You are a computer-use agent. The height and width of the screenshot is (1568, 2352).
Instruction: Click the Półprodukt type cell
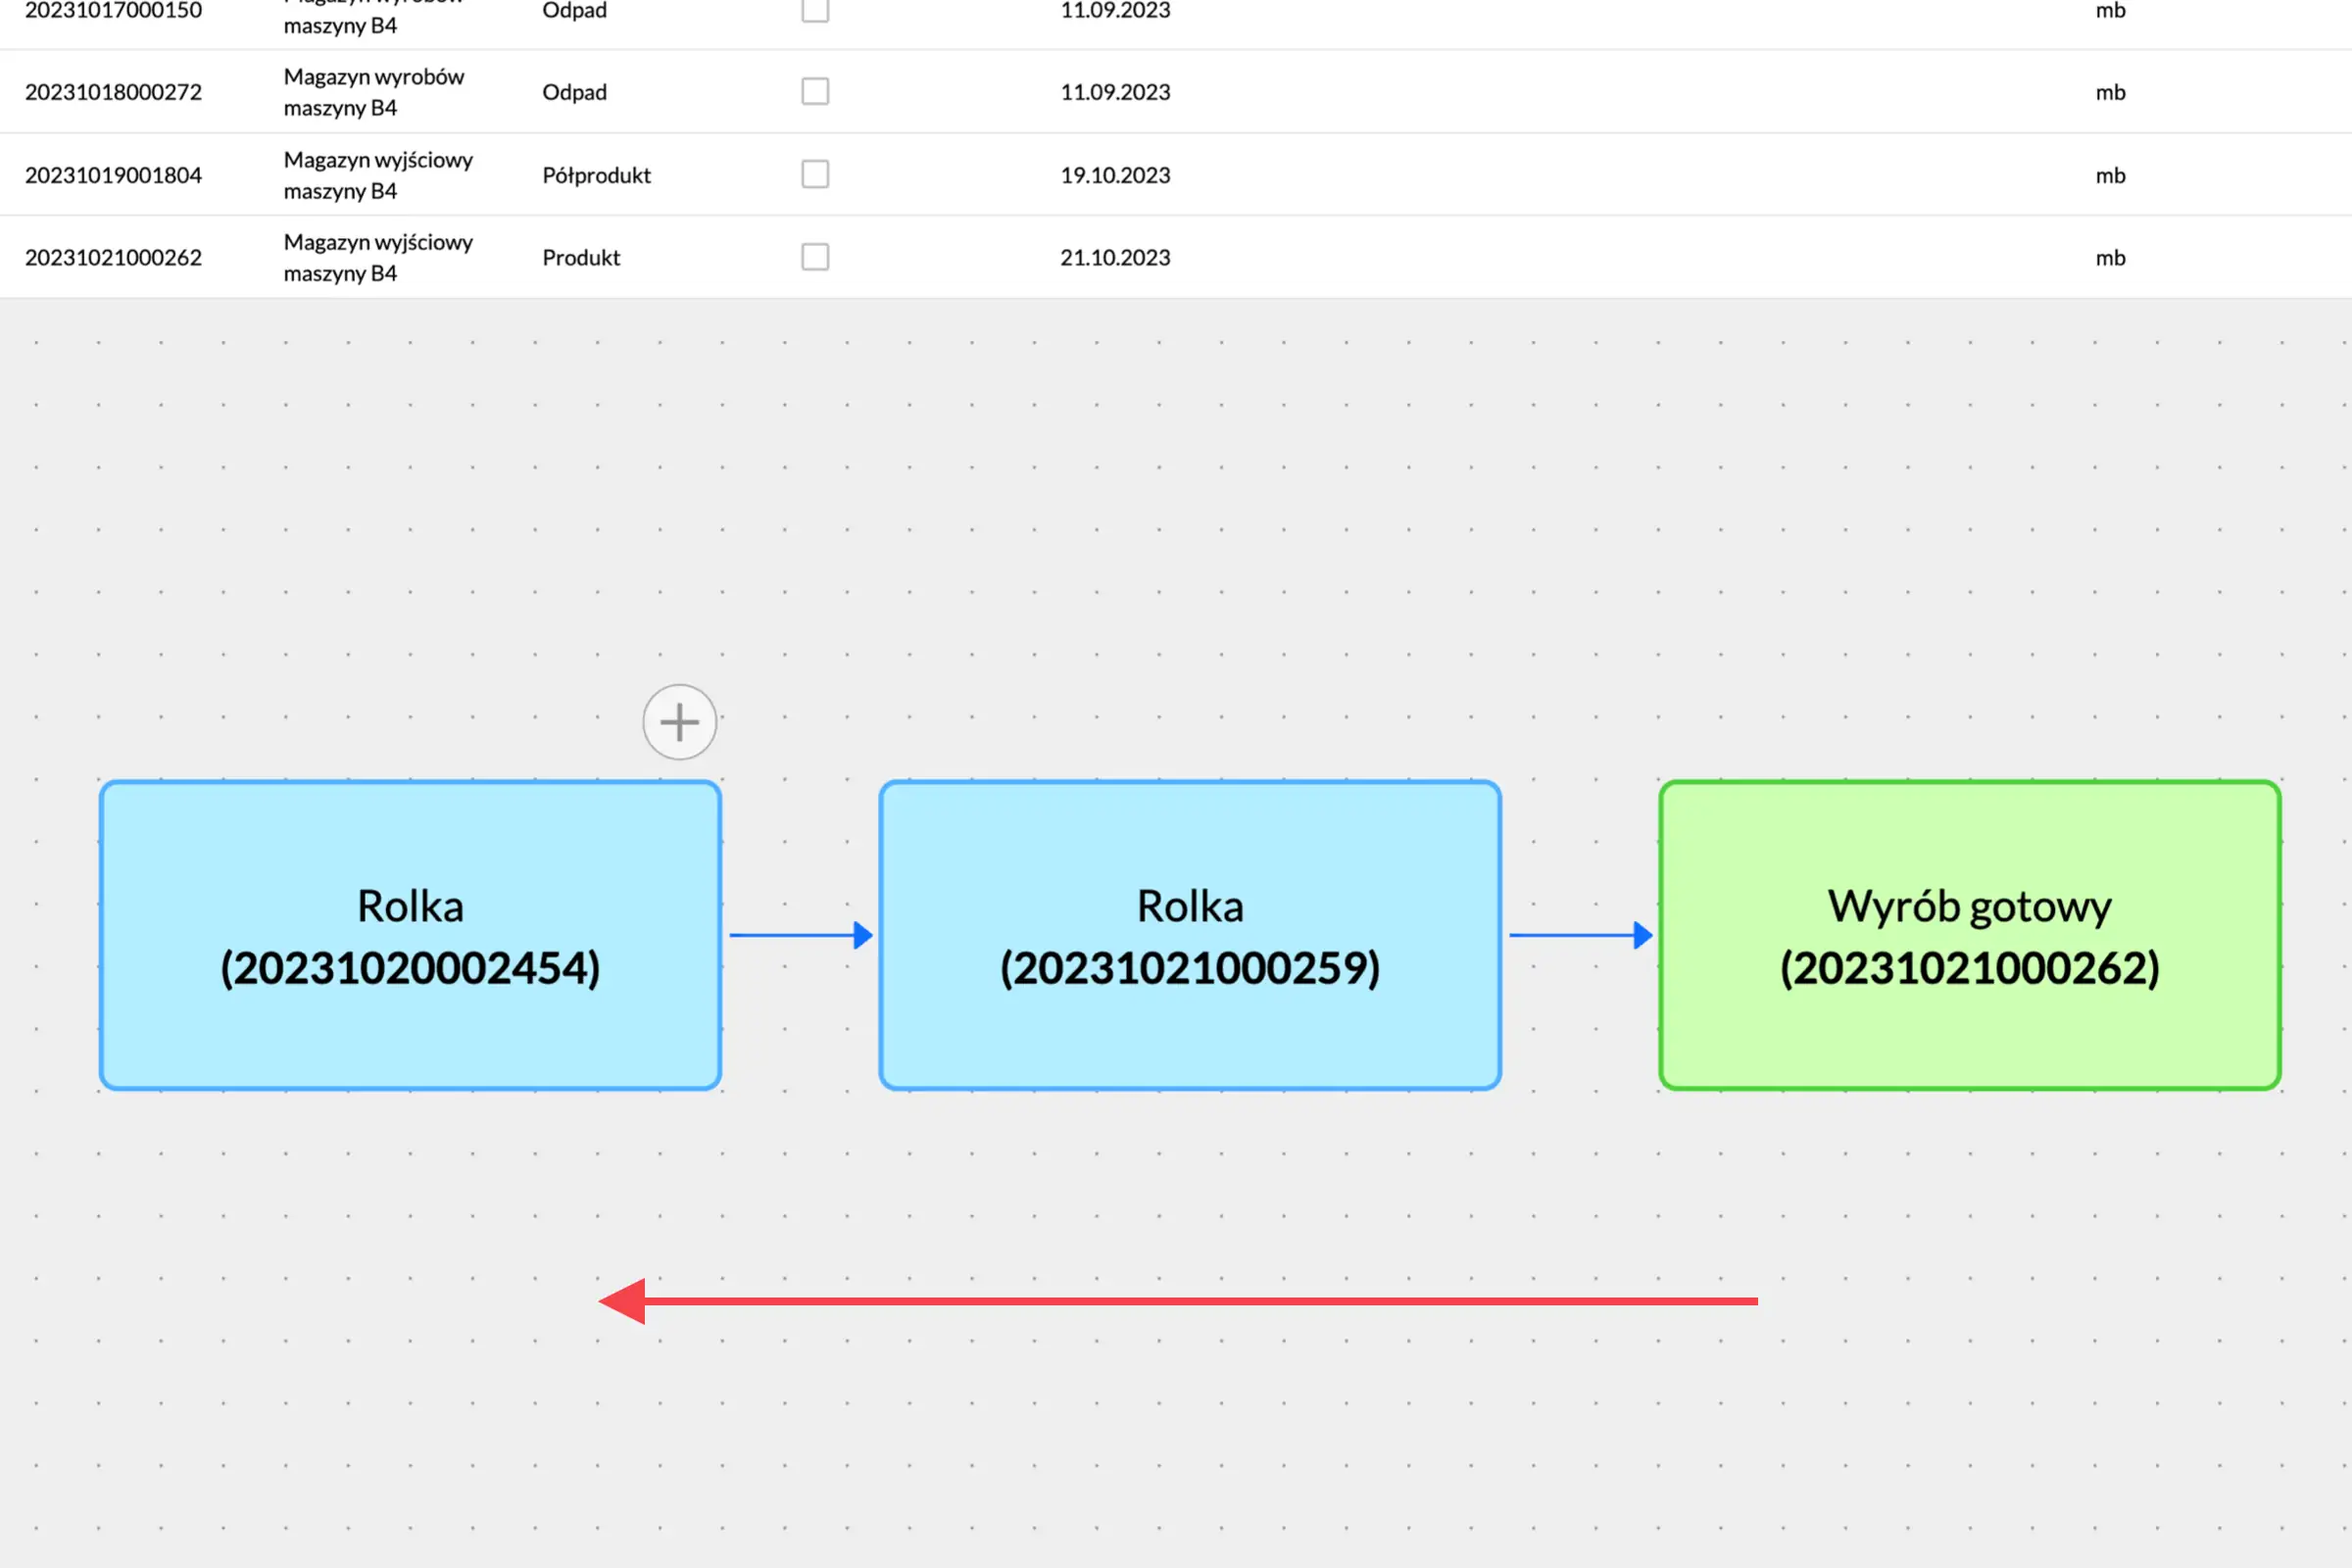[596, 175]
